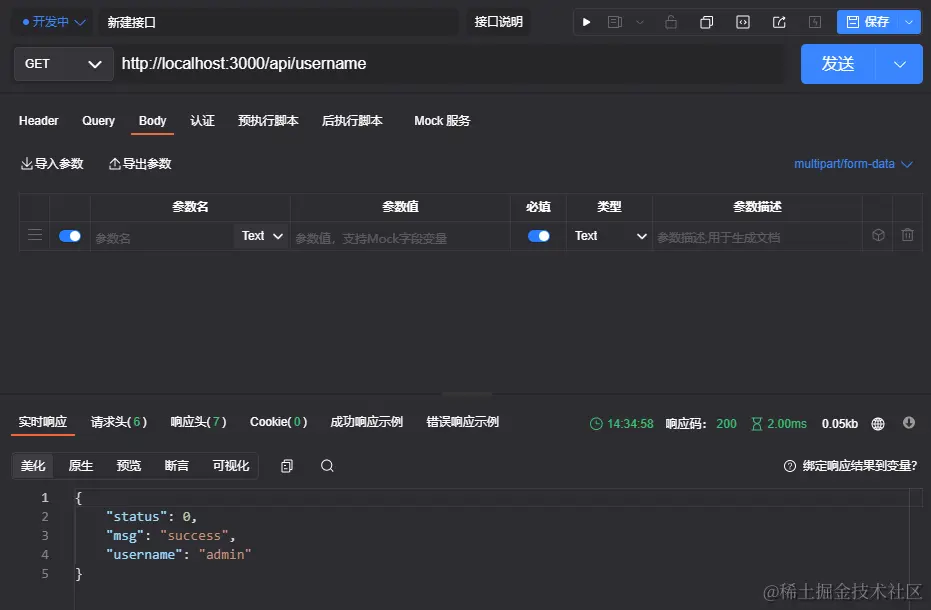The height and width of the screenshot is (610, 931).
Task: Open the multipart/form-data body type dropdown
Action: [x=853, y=163]
